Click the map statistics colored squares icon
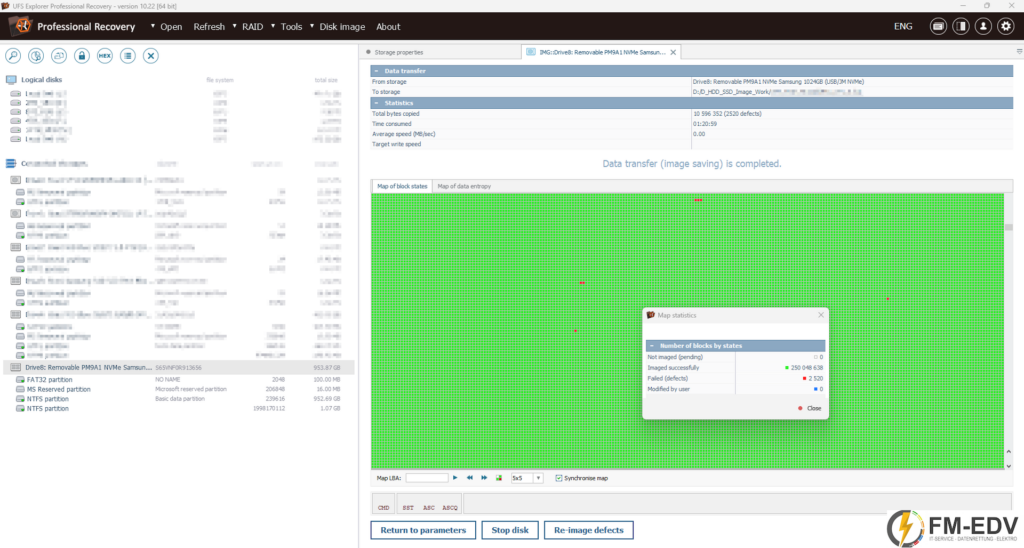 [499, 478]
